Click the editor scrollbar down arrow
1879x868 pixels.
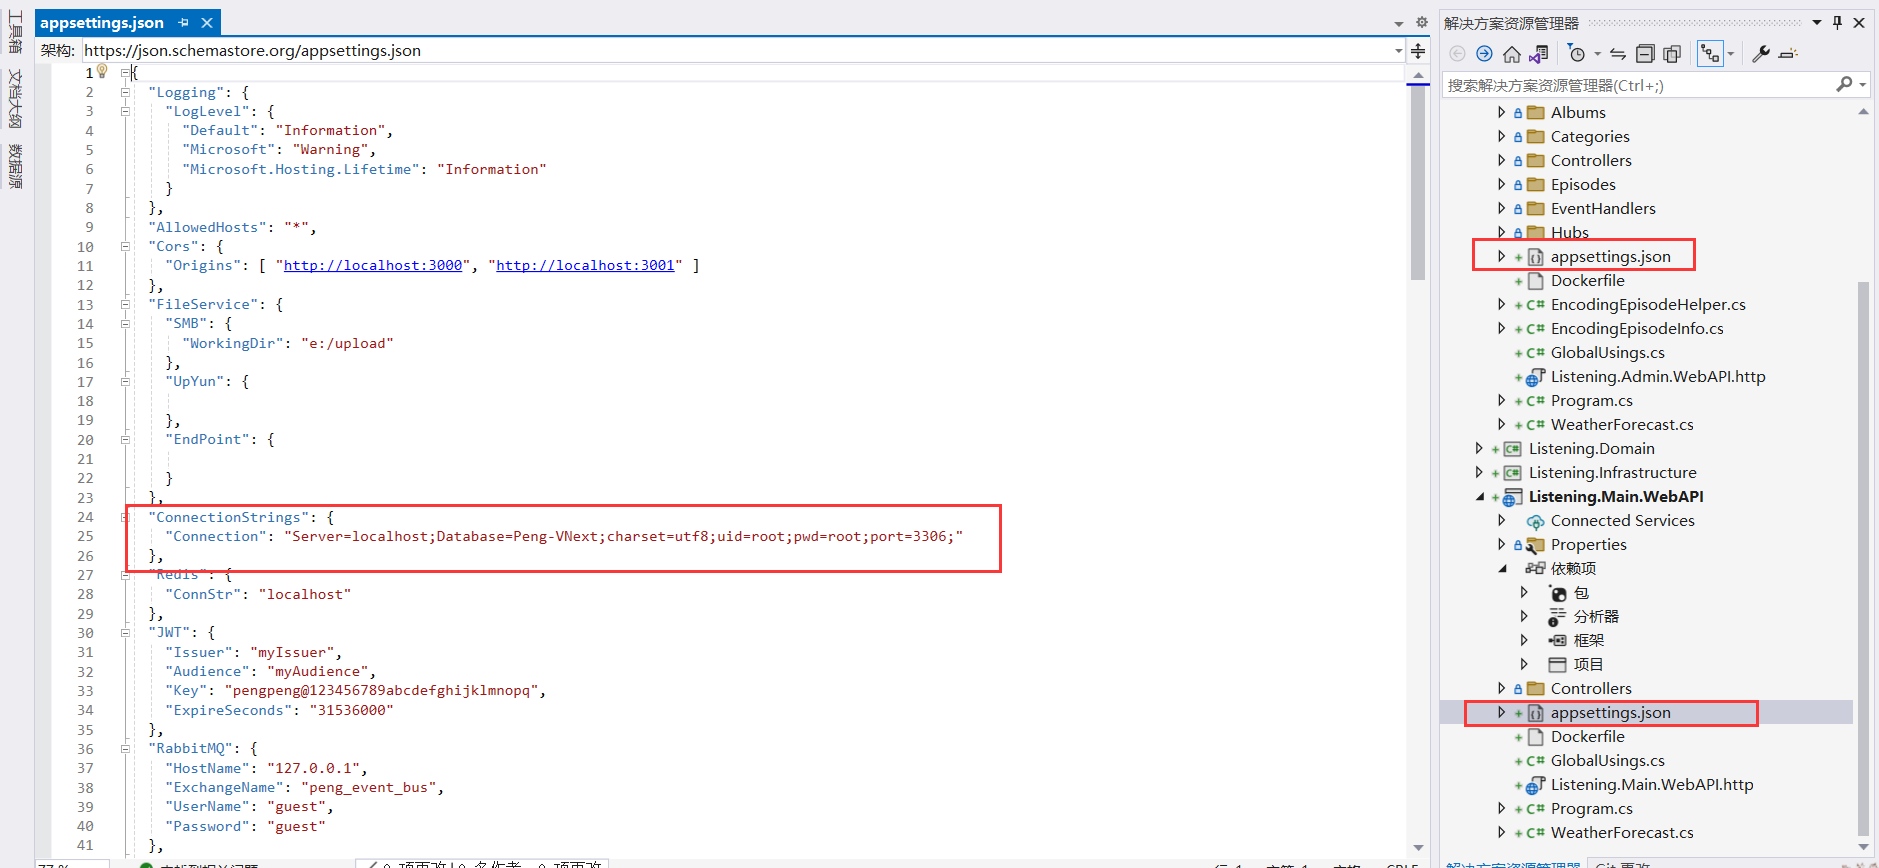click(1418, 848)
